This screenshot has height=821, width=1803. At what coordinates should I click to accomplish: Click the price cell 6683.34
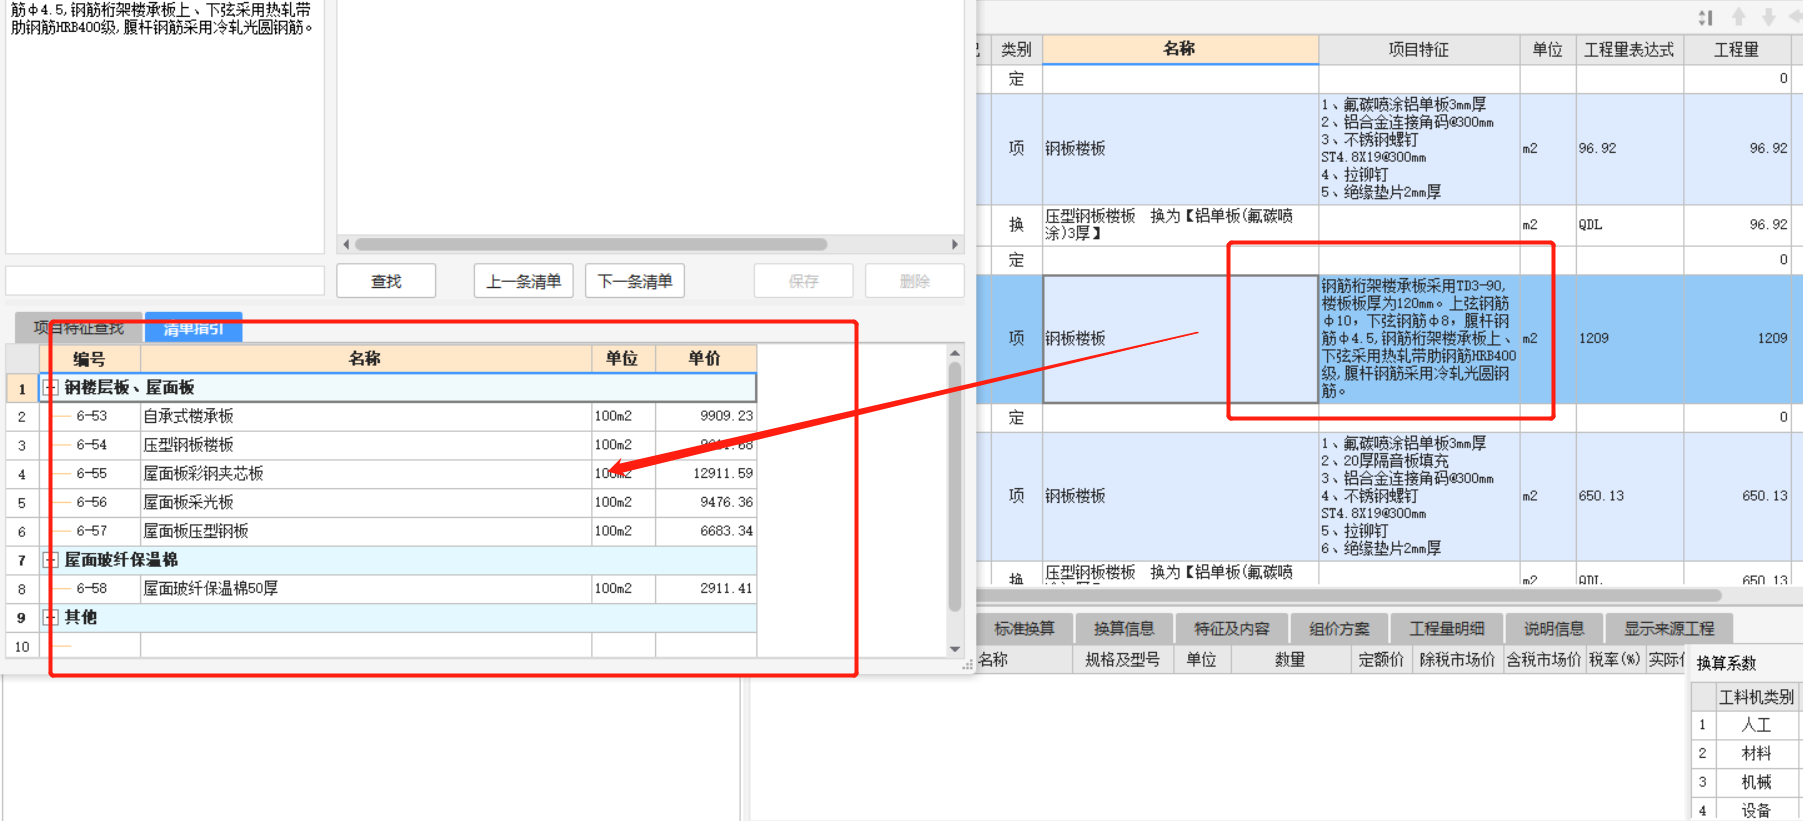(706, 531)
